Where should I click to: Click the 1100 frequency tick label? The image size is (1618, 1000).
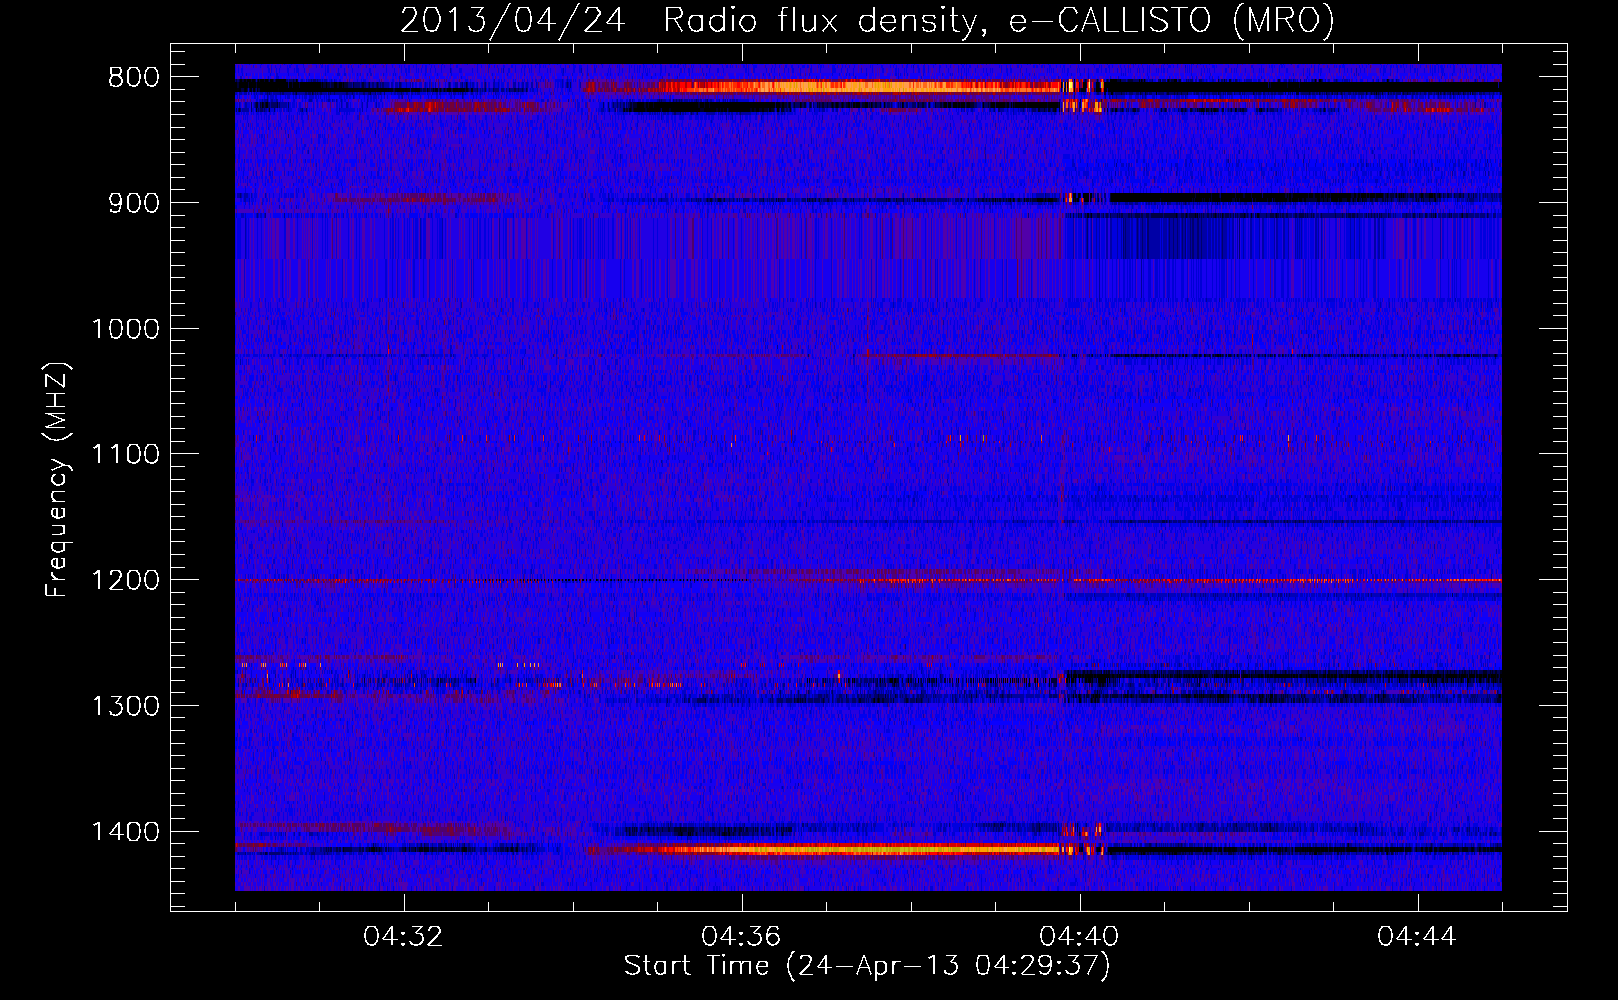tap(126, 455)
